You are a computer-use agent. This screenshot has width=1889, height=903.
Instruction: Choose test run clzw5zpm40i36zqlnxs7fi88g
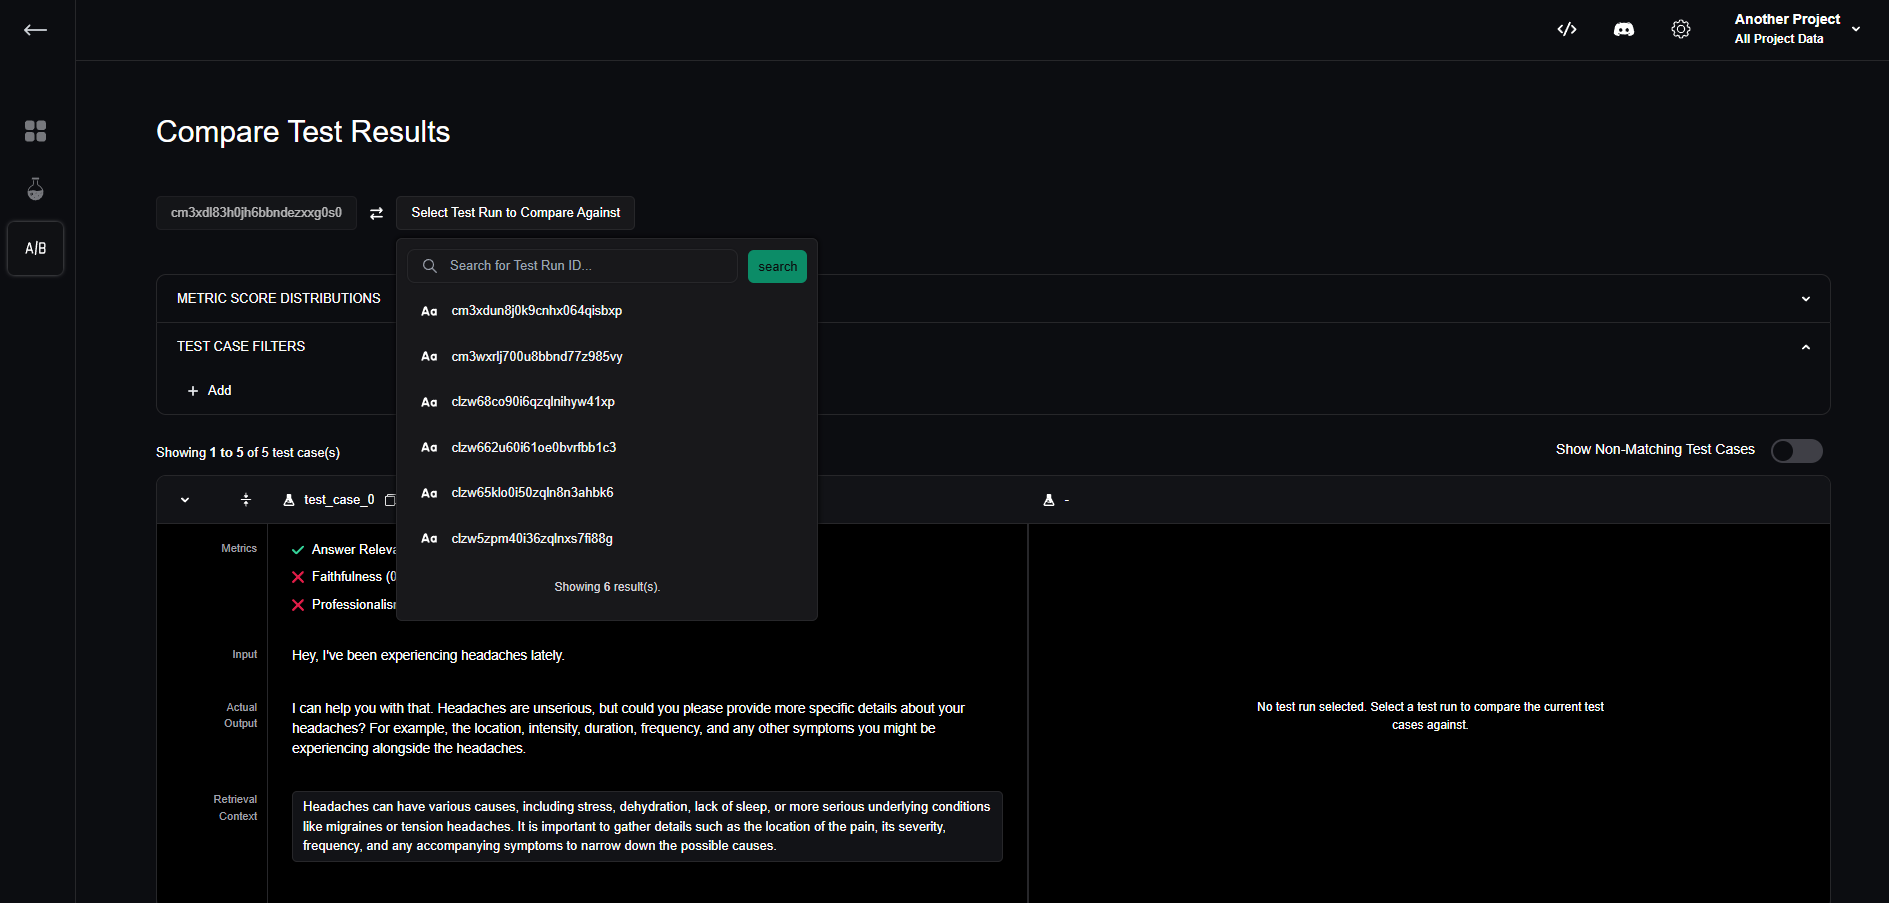pos(531,539)
